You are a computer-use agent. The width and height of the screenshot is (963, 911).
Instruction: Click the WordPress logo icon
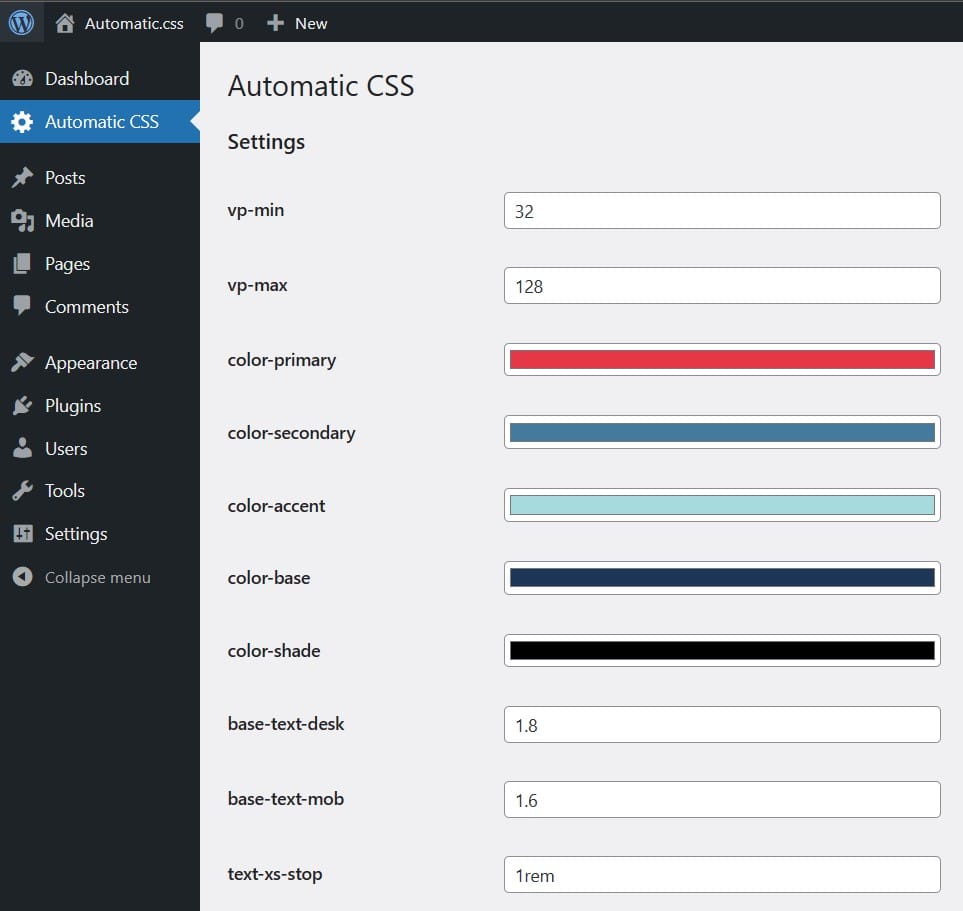pos(22,22)
